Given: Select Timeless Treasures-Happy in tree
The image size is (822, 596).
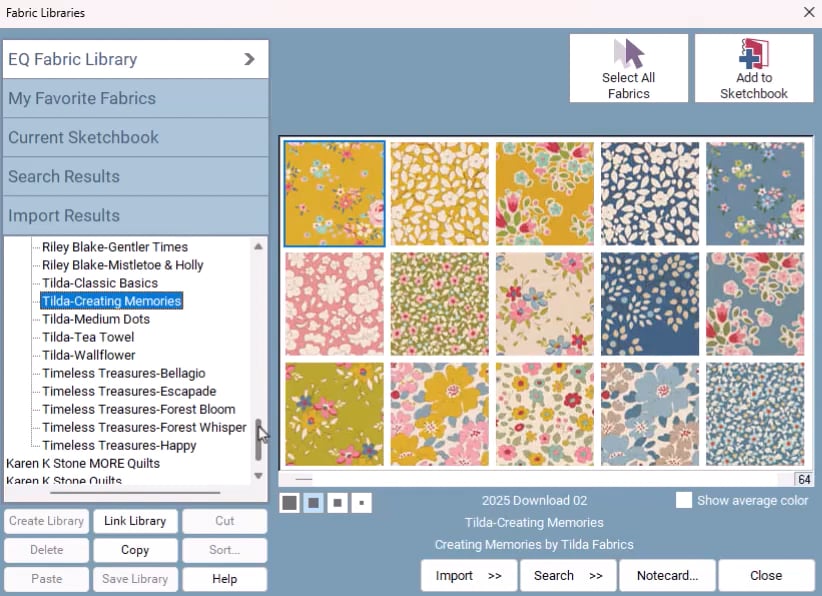Looking at the screenshot, I should point(120,446).
